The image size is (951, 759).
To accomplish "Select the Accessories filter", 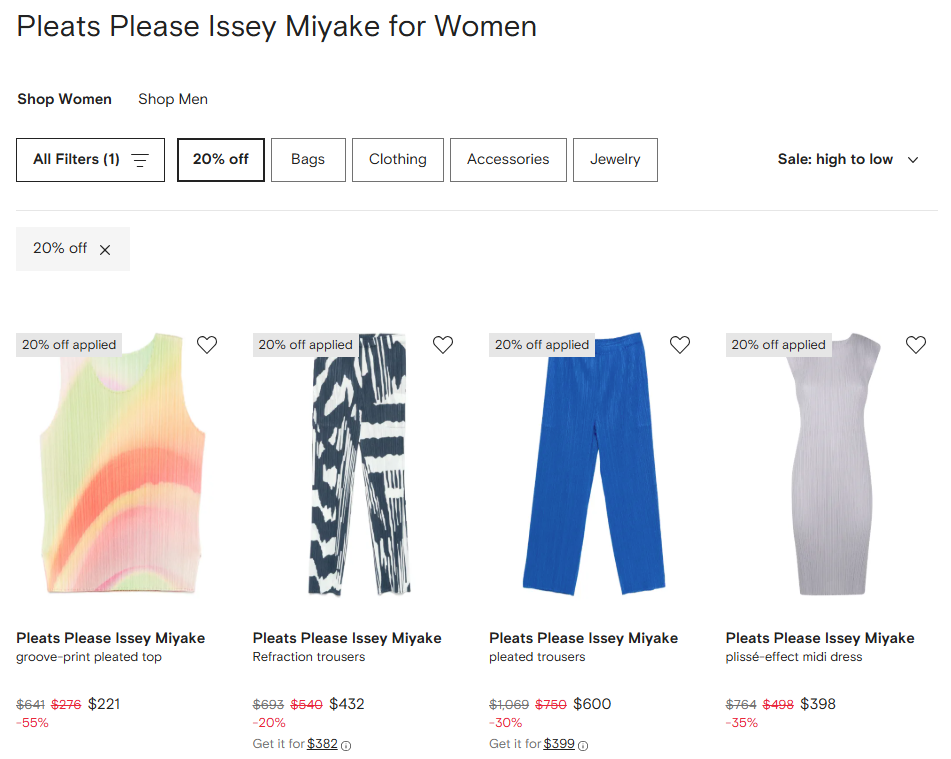I will tap(508, 160).
